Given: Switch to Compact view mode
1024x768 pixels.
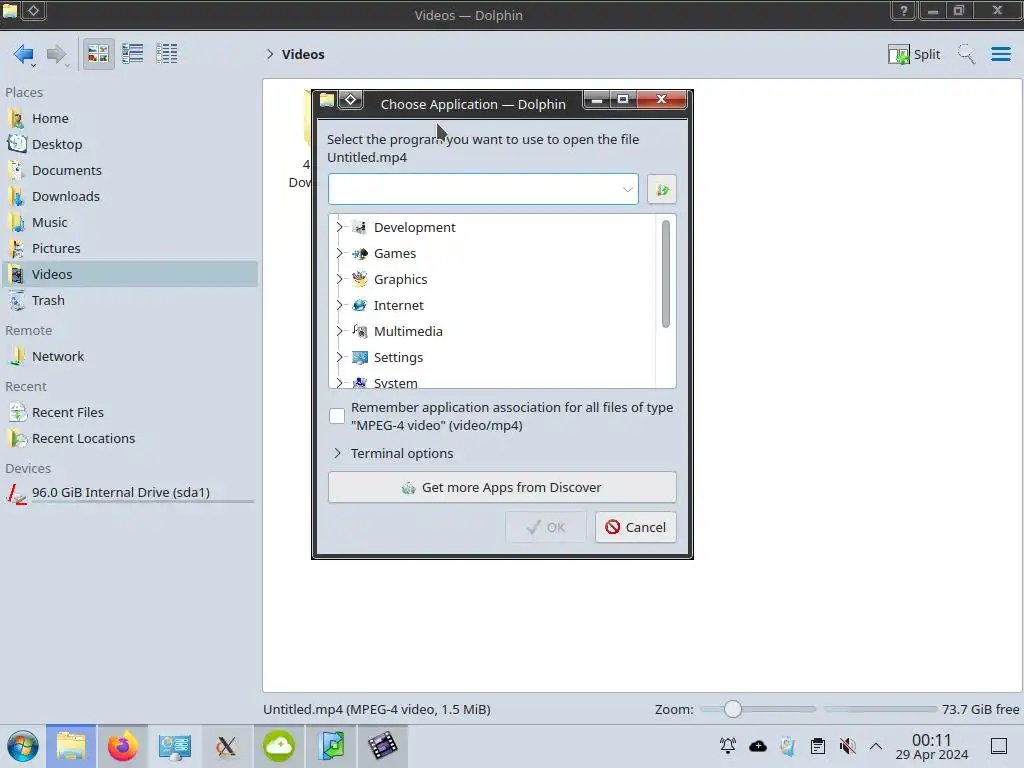Looking at the screenshot, I should coord(133,54).
